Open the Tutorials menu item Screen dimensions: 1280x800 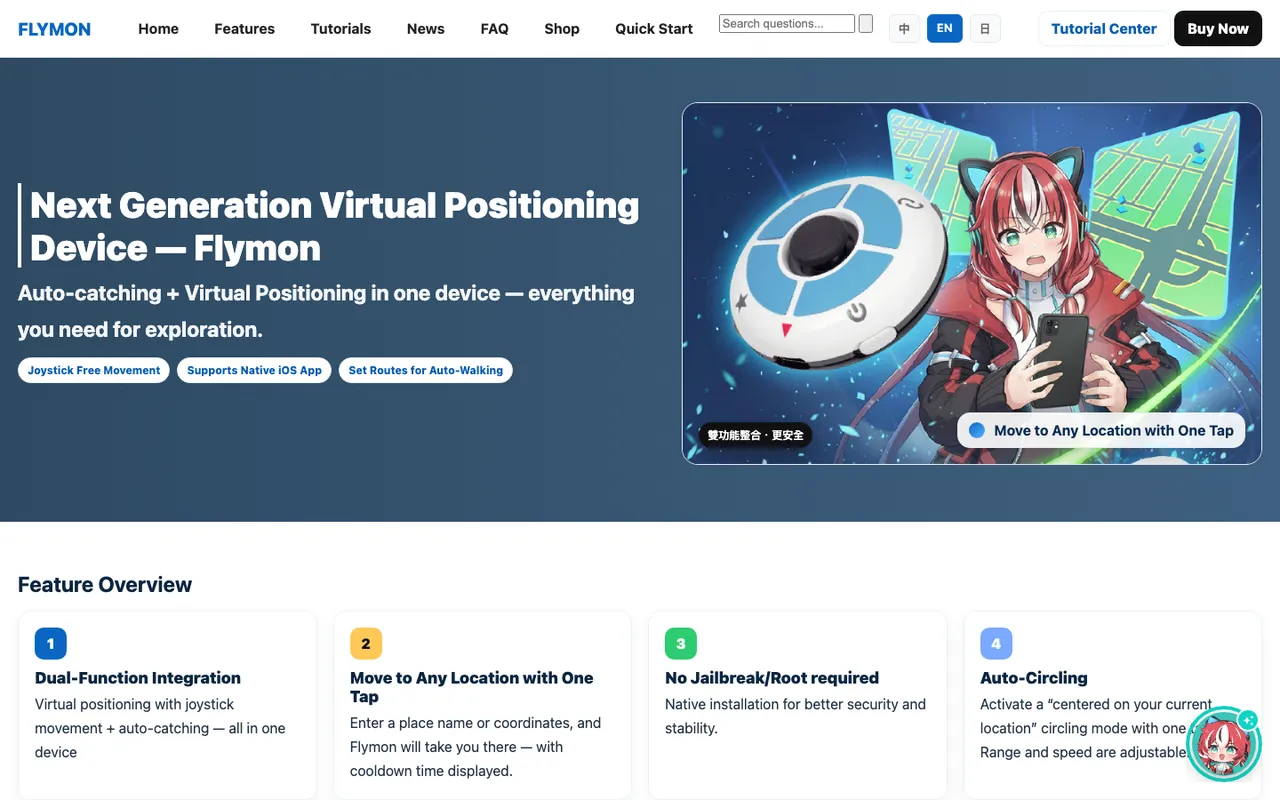[x=341, y=29]
